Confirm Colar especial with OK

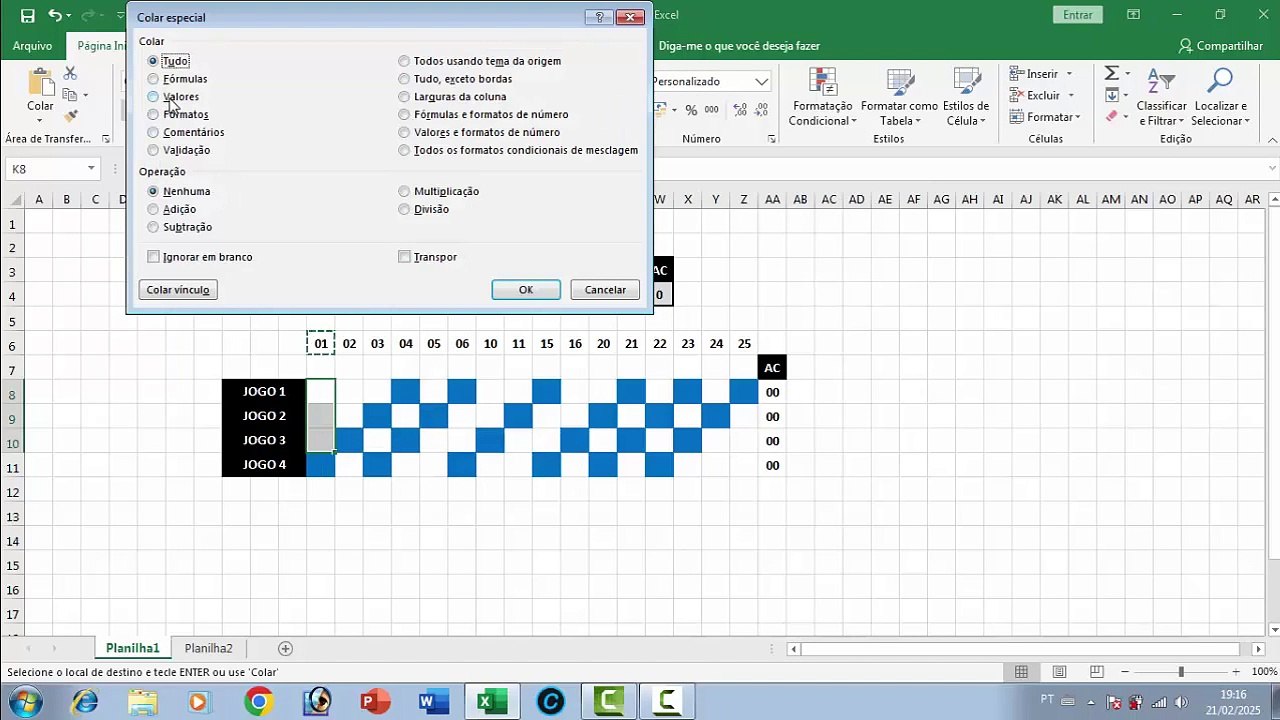526,290
